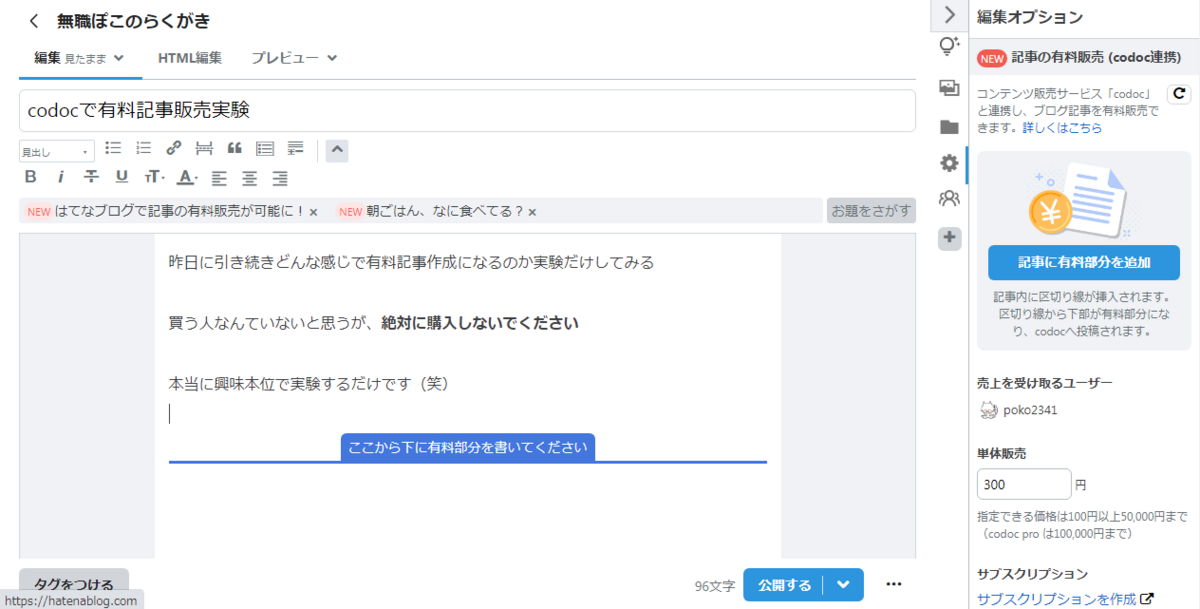This screenshot has width=1200, height=609.
Task: Align text to the left
Action: (219, 177)
